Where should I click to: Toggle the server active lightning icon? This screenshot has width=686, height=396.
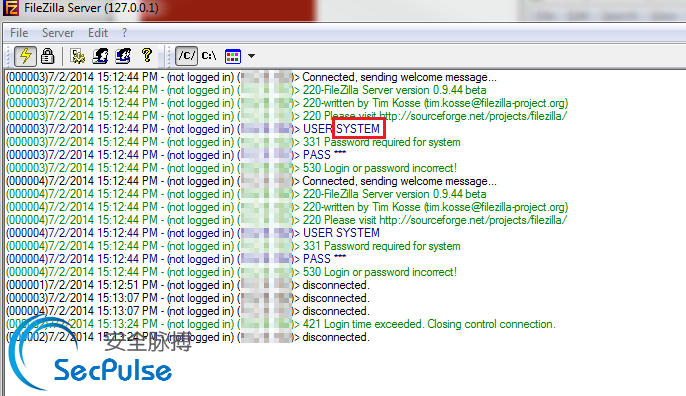[25, 56]
